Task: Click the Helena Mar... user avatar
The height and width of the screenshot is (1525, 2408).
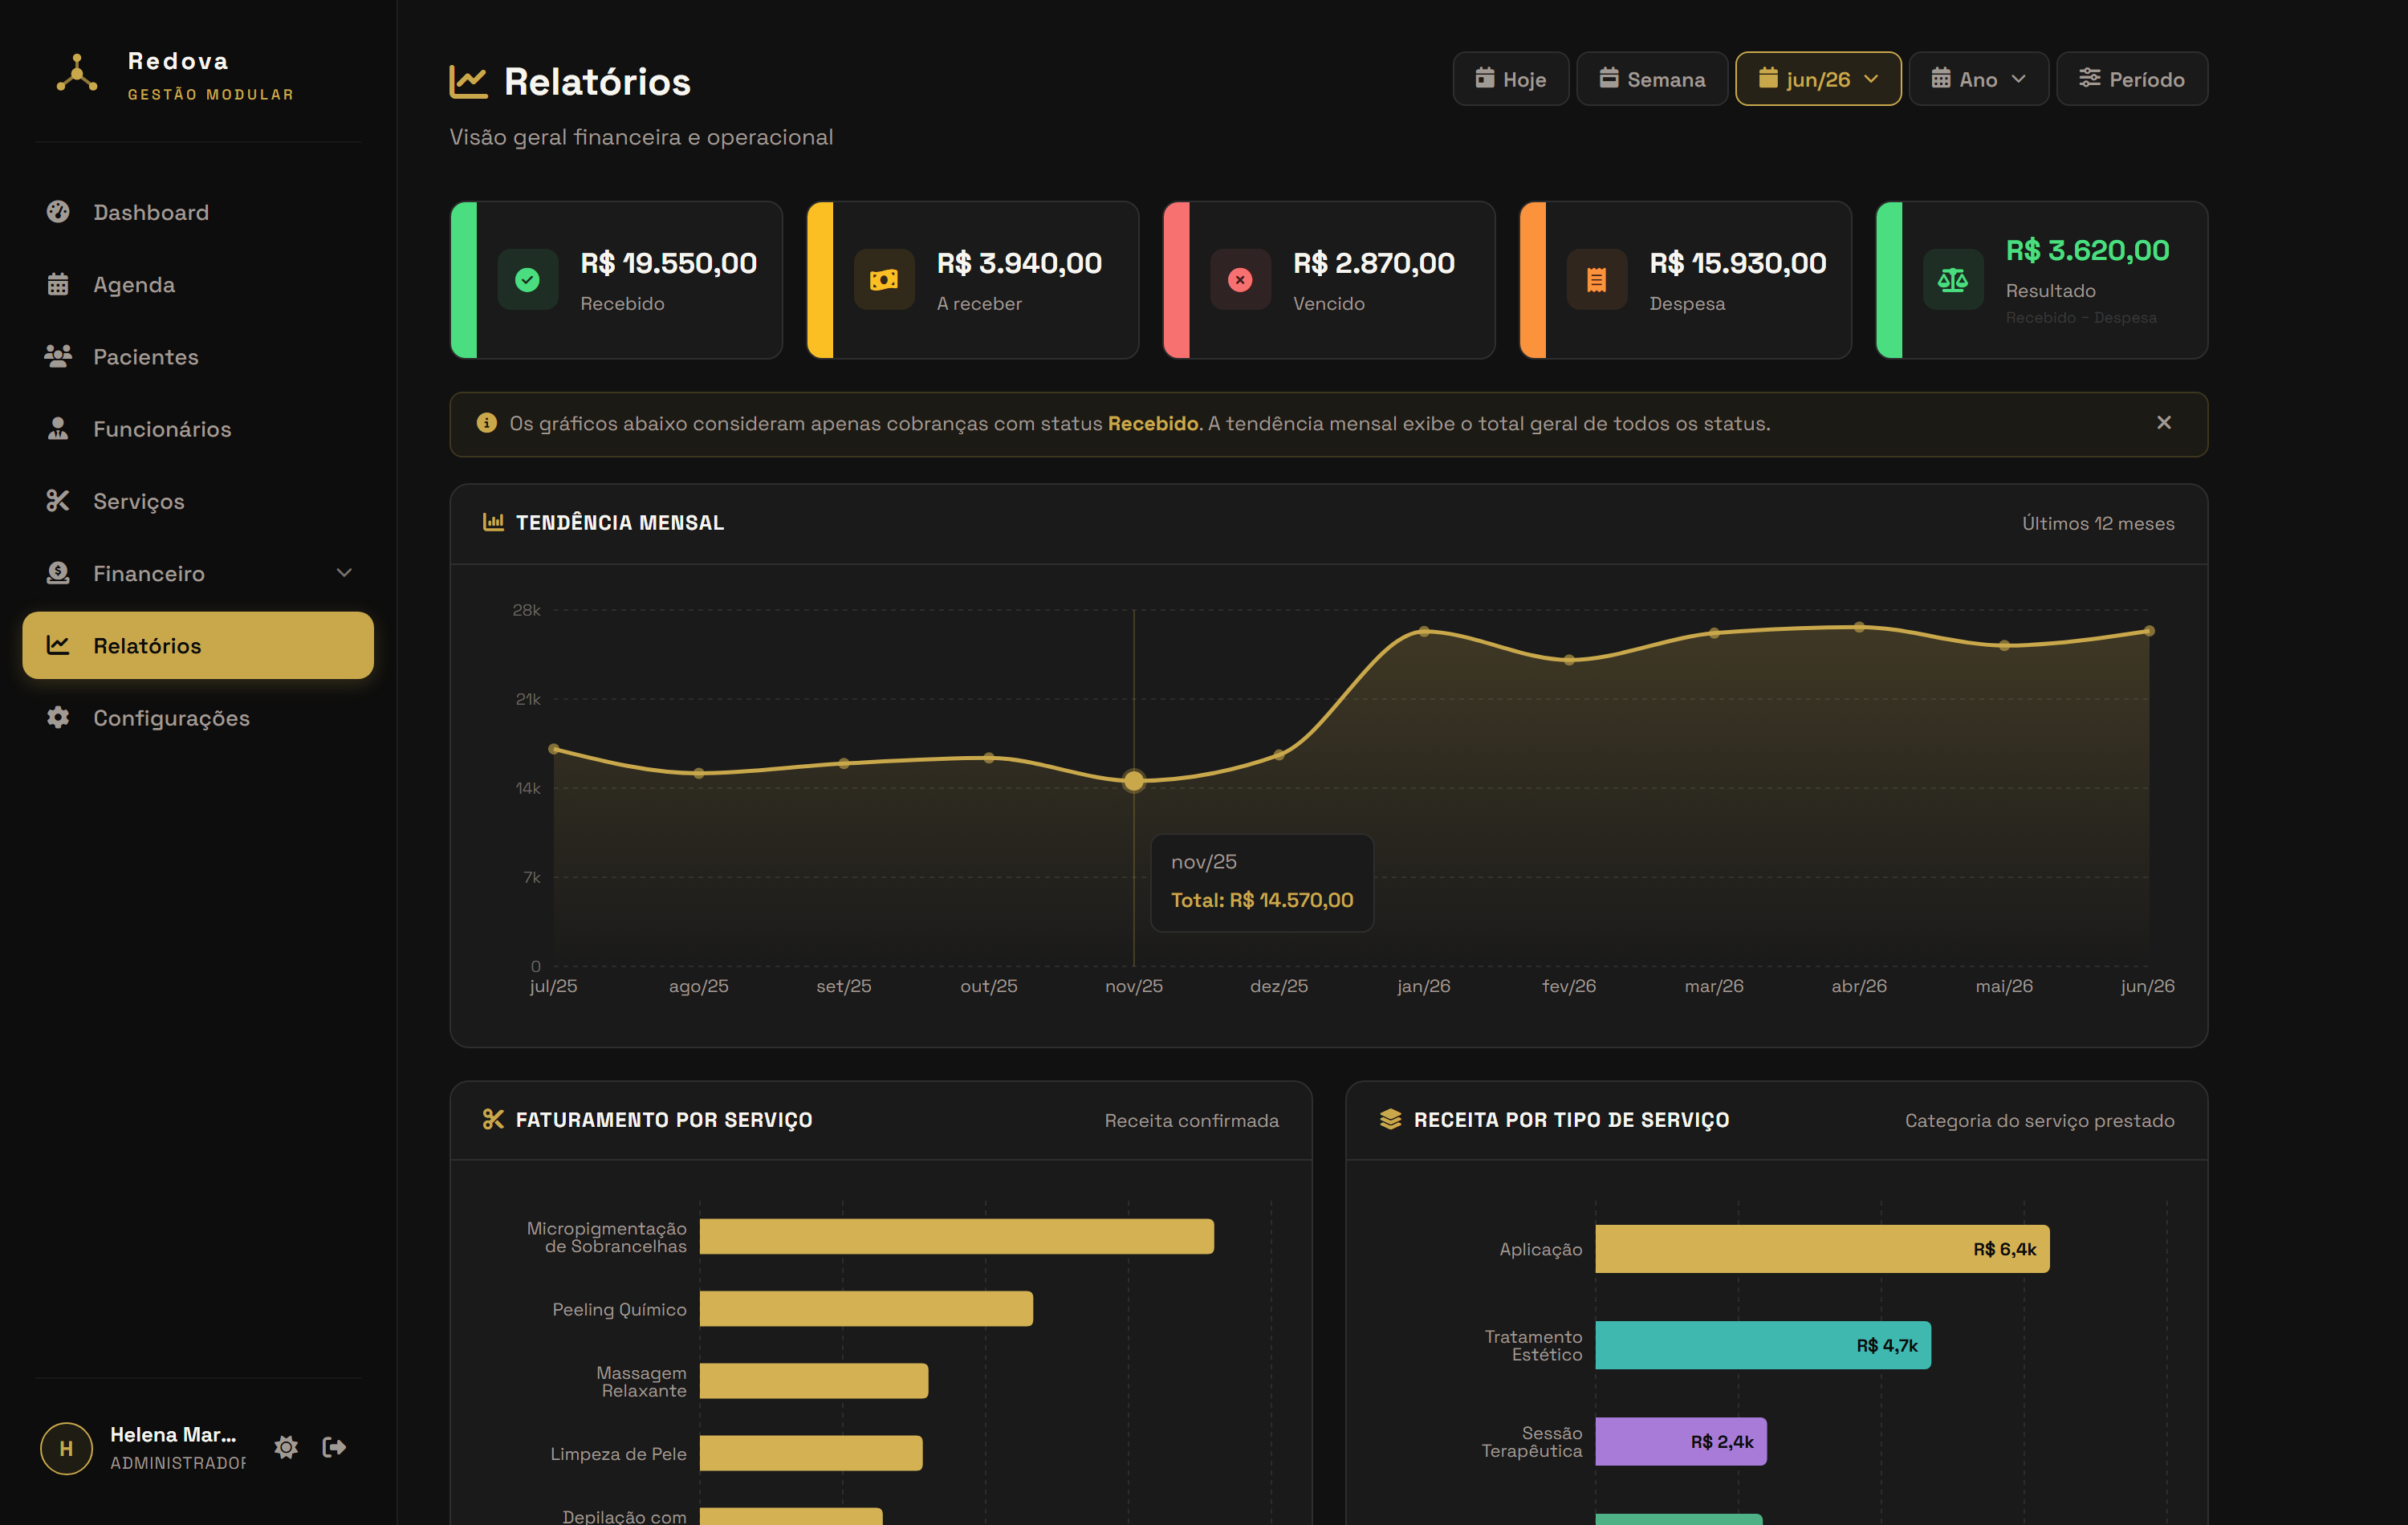Action: (x=66, y=1448)
